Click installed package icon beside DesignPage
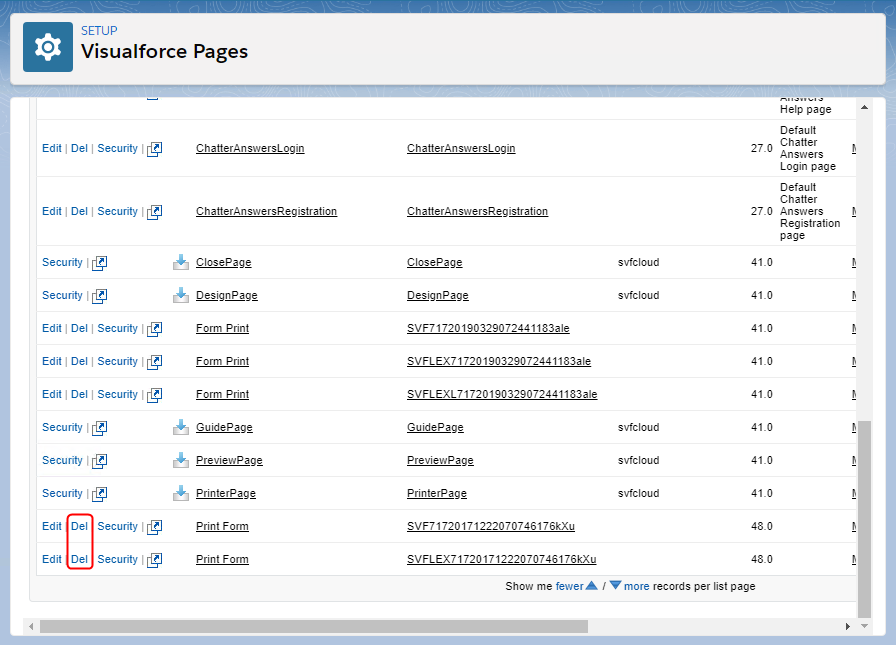The width and height of the screenshot is (896, 645). [x=181, y=295]
